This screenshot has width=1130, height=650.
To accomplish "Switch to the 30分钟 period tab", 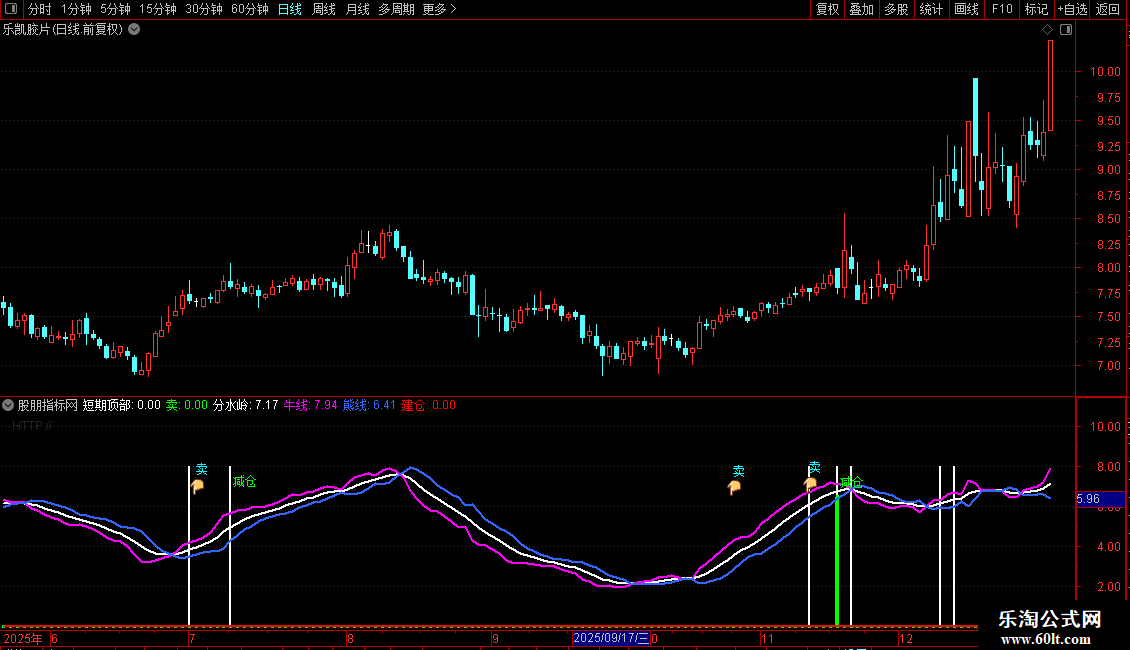I will (x=204, y=9).
